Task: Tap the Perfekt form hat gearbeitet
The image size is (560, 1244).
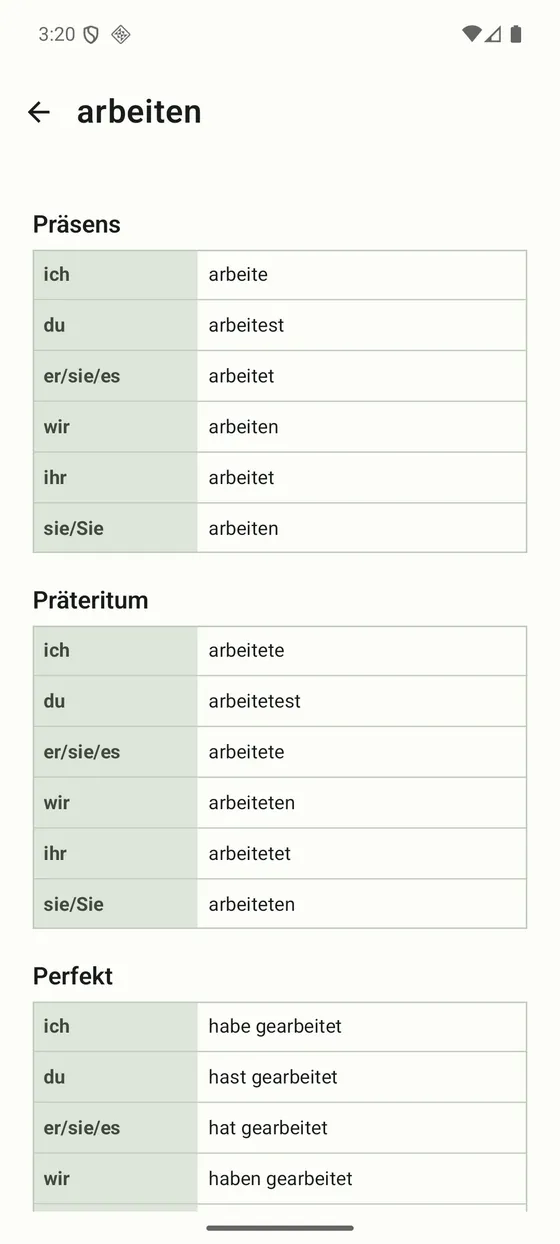Action: 268,1129
